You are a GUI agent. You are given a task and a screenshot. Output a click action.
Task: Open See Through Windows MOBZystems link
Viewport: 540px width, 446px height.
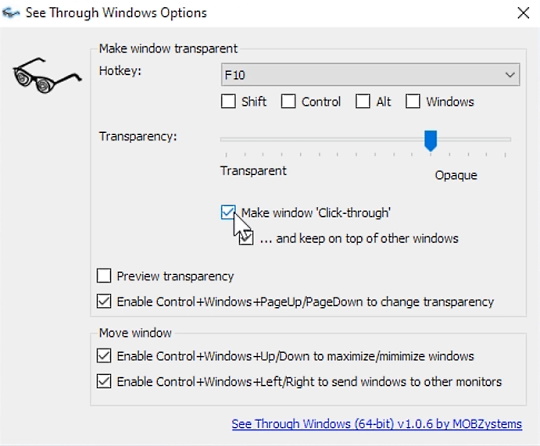click(x=377, y=424)
